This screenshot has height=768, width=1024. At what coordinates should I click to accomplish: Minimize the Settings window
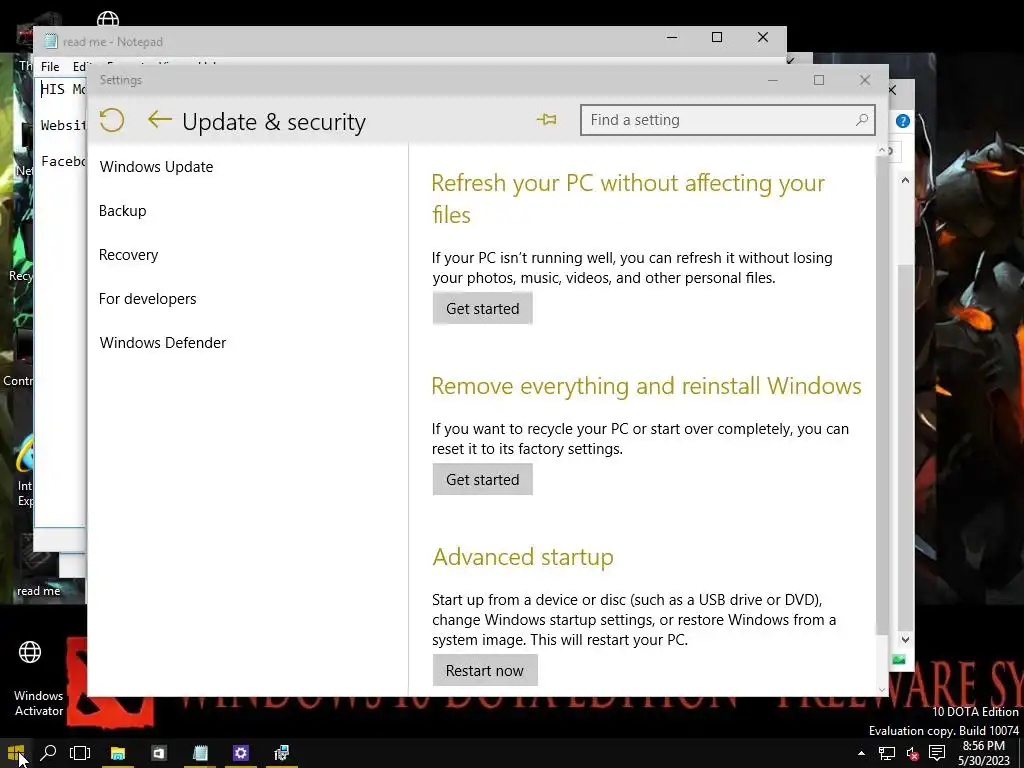(x=773, y=80)
